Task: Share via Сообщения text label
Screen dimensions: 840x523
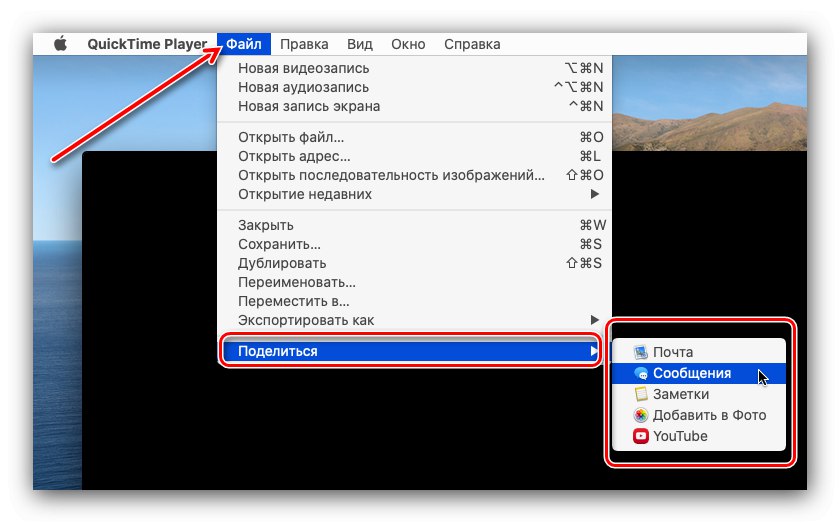Action: pos(692,373)
